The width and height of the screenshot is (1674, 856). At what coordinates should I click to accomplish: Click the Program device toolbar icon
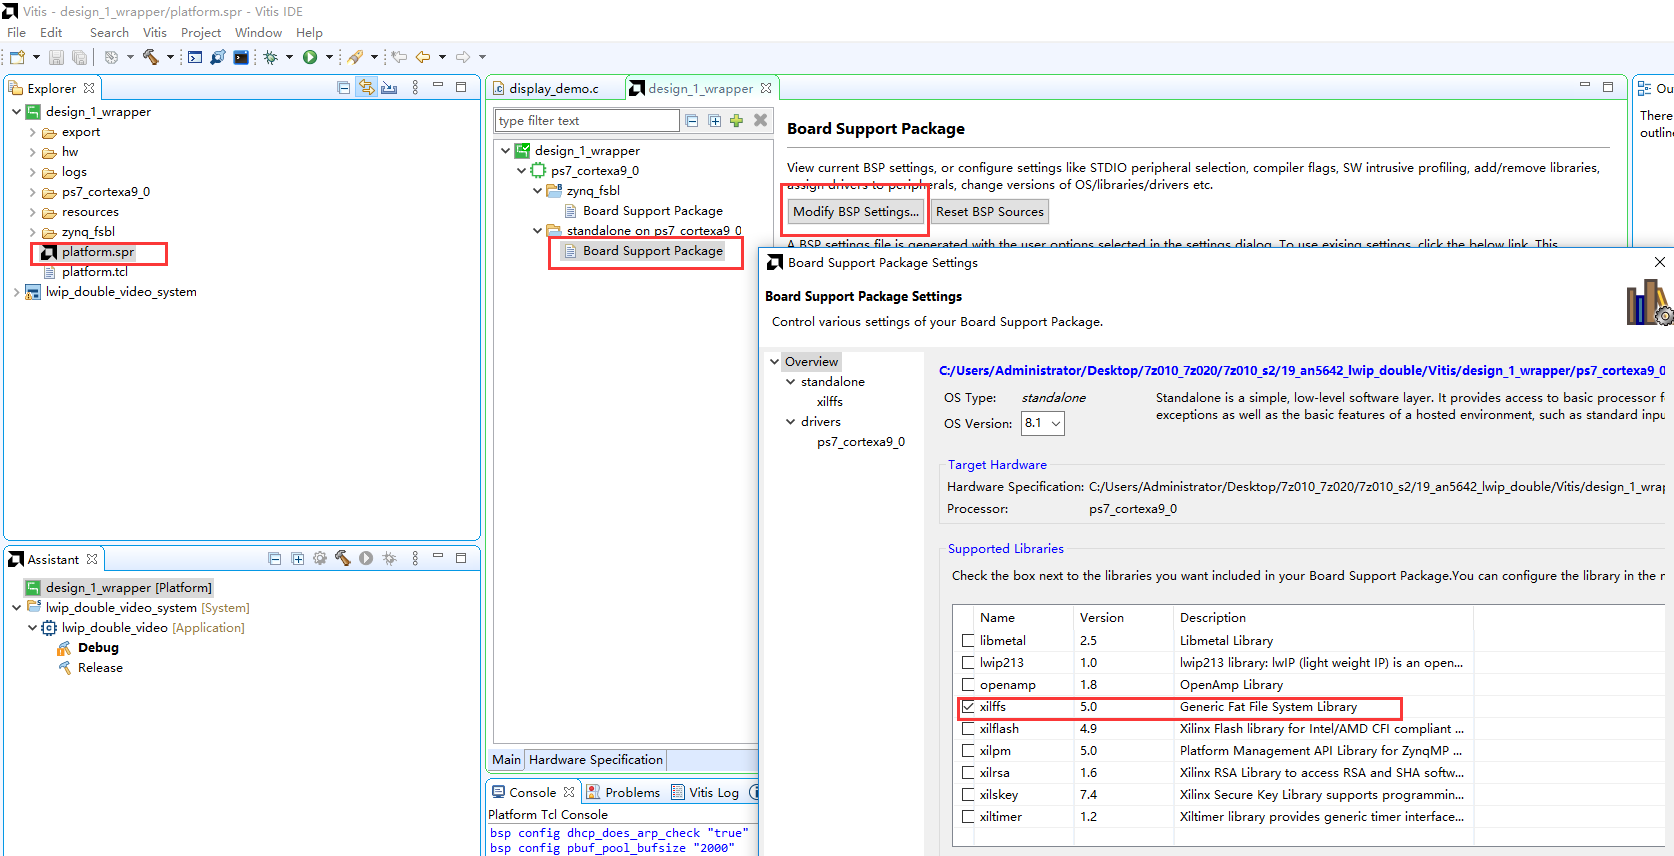tap(218, 57)
